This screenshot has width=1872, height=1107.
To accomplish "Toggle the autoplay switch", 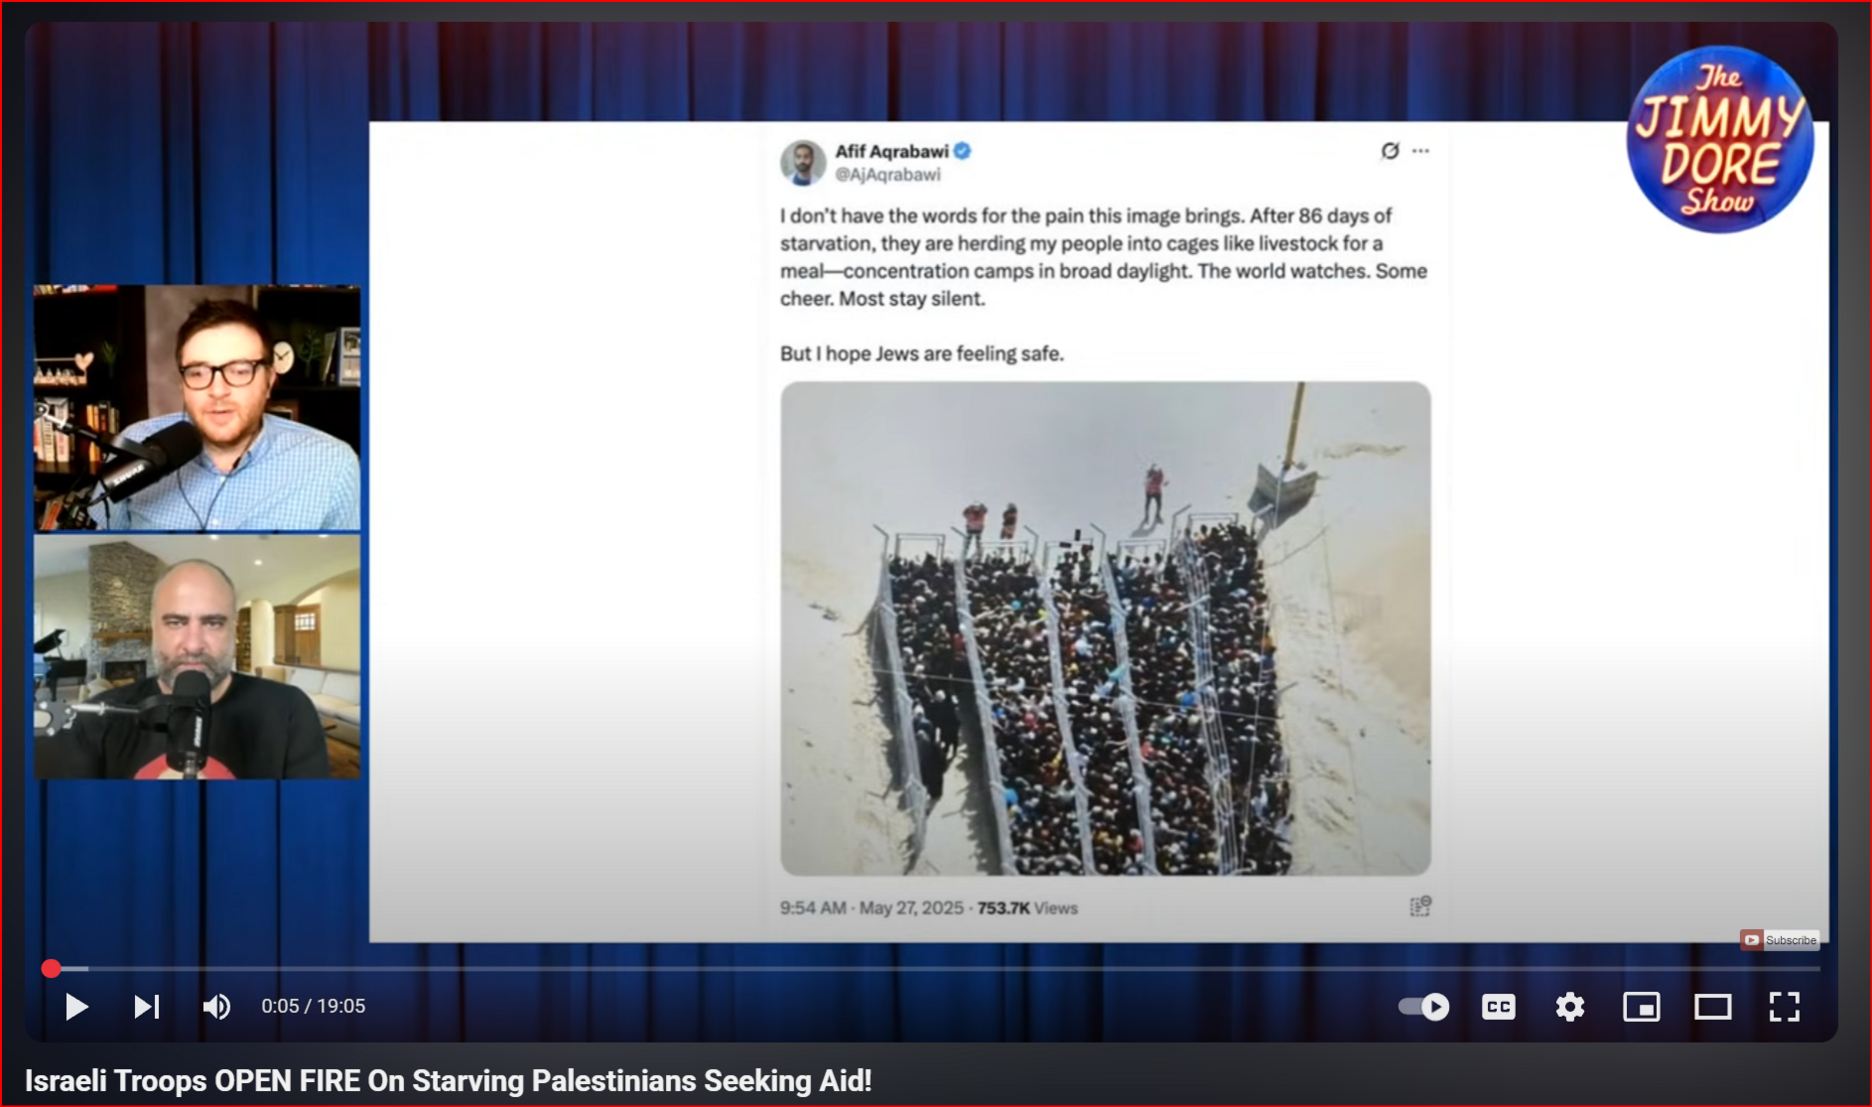I will click(1424, 1006).
